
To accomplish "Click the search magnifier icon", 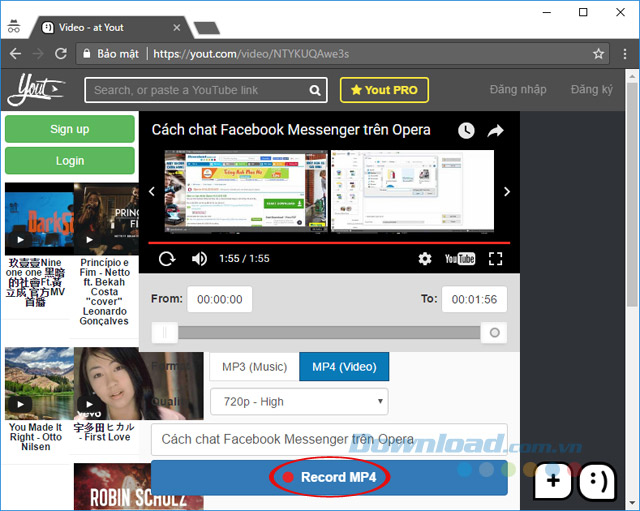I will click(x=315, y=90).
